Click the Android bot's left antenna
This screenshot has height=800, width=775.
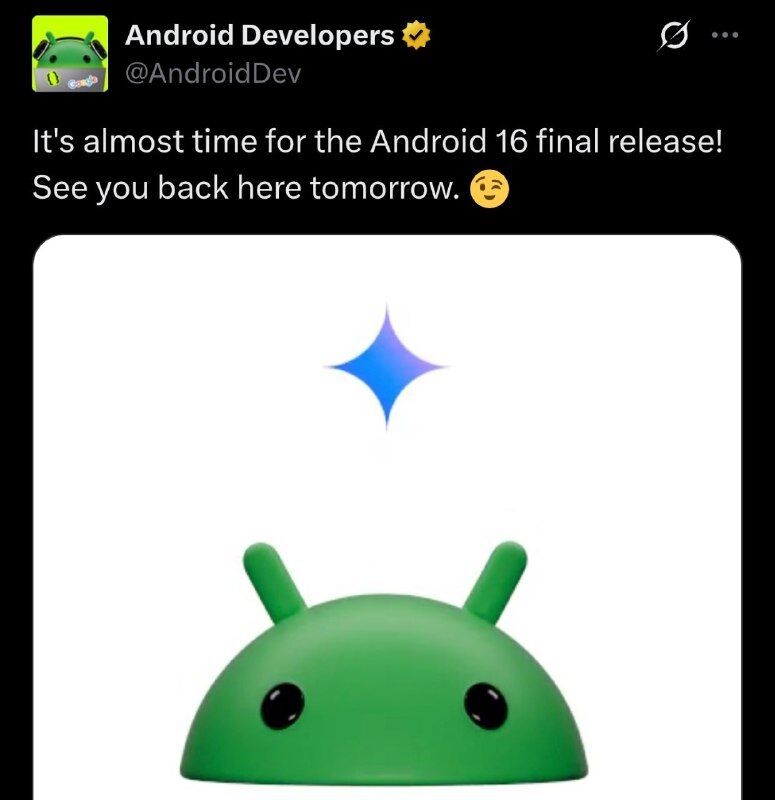point(274,582)
